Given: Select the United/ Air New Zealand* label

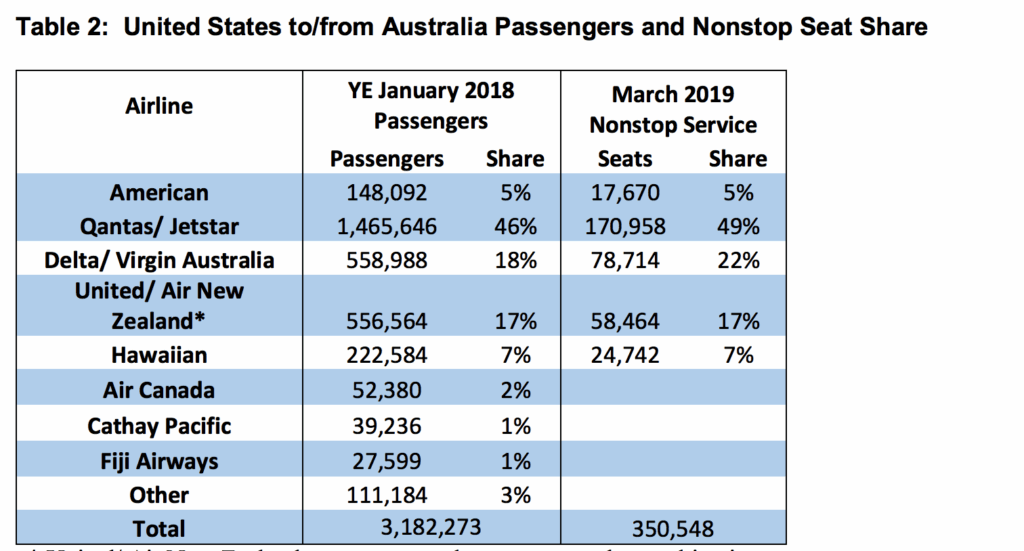Looking at the screenshot, I should click(x=159, y=306).
